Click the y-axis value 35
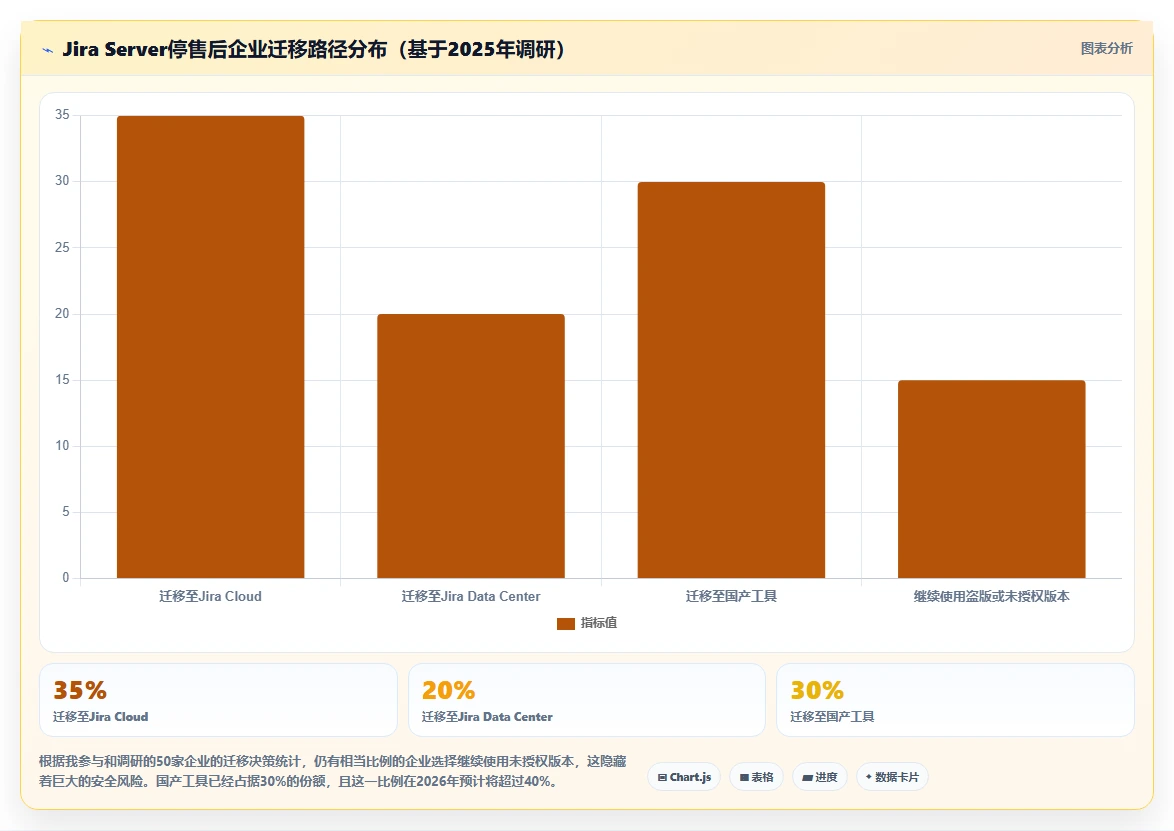1174x831 pixels. [x=62, y=115]
